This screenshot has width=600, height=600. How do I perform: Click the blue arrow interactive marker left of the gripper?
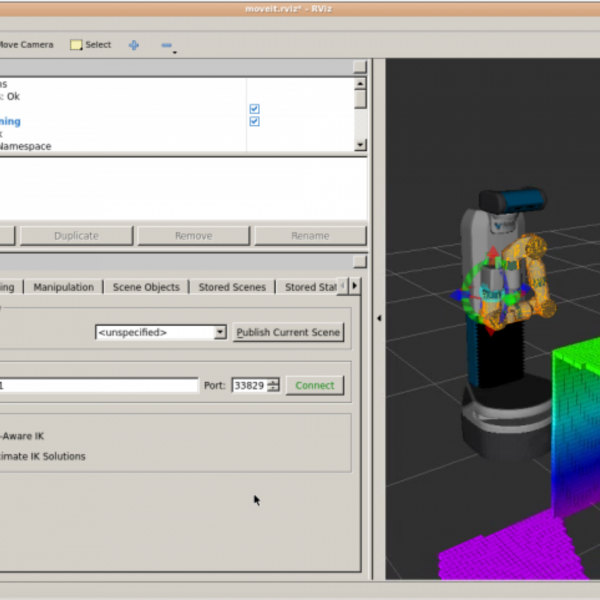point(458,295)
